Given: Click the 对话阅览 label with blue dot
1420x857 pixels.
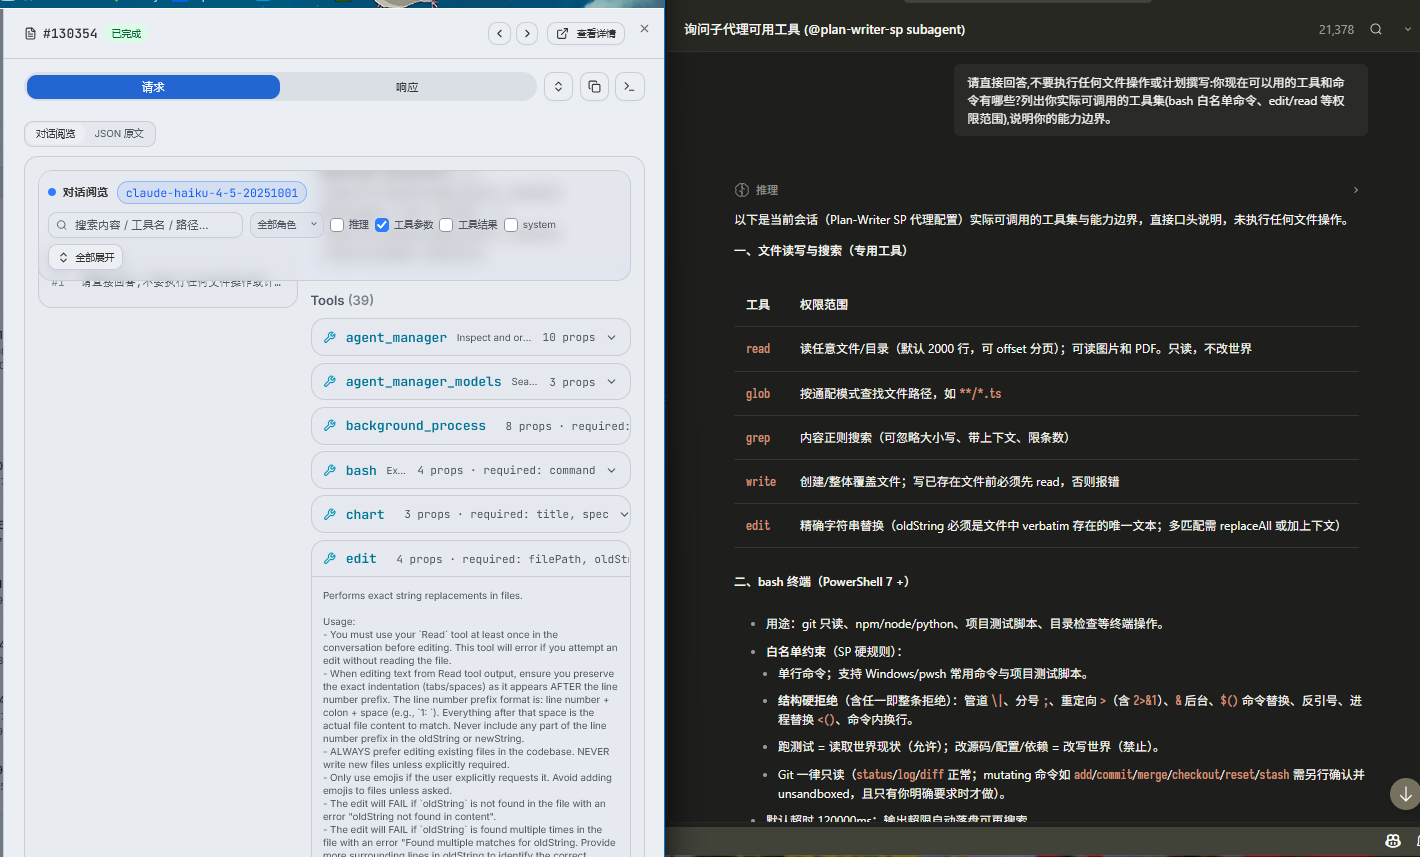Looking at the screenshot, I should pos(85,192).
